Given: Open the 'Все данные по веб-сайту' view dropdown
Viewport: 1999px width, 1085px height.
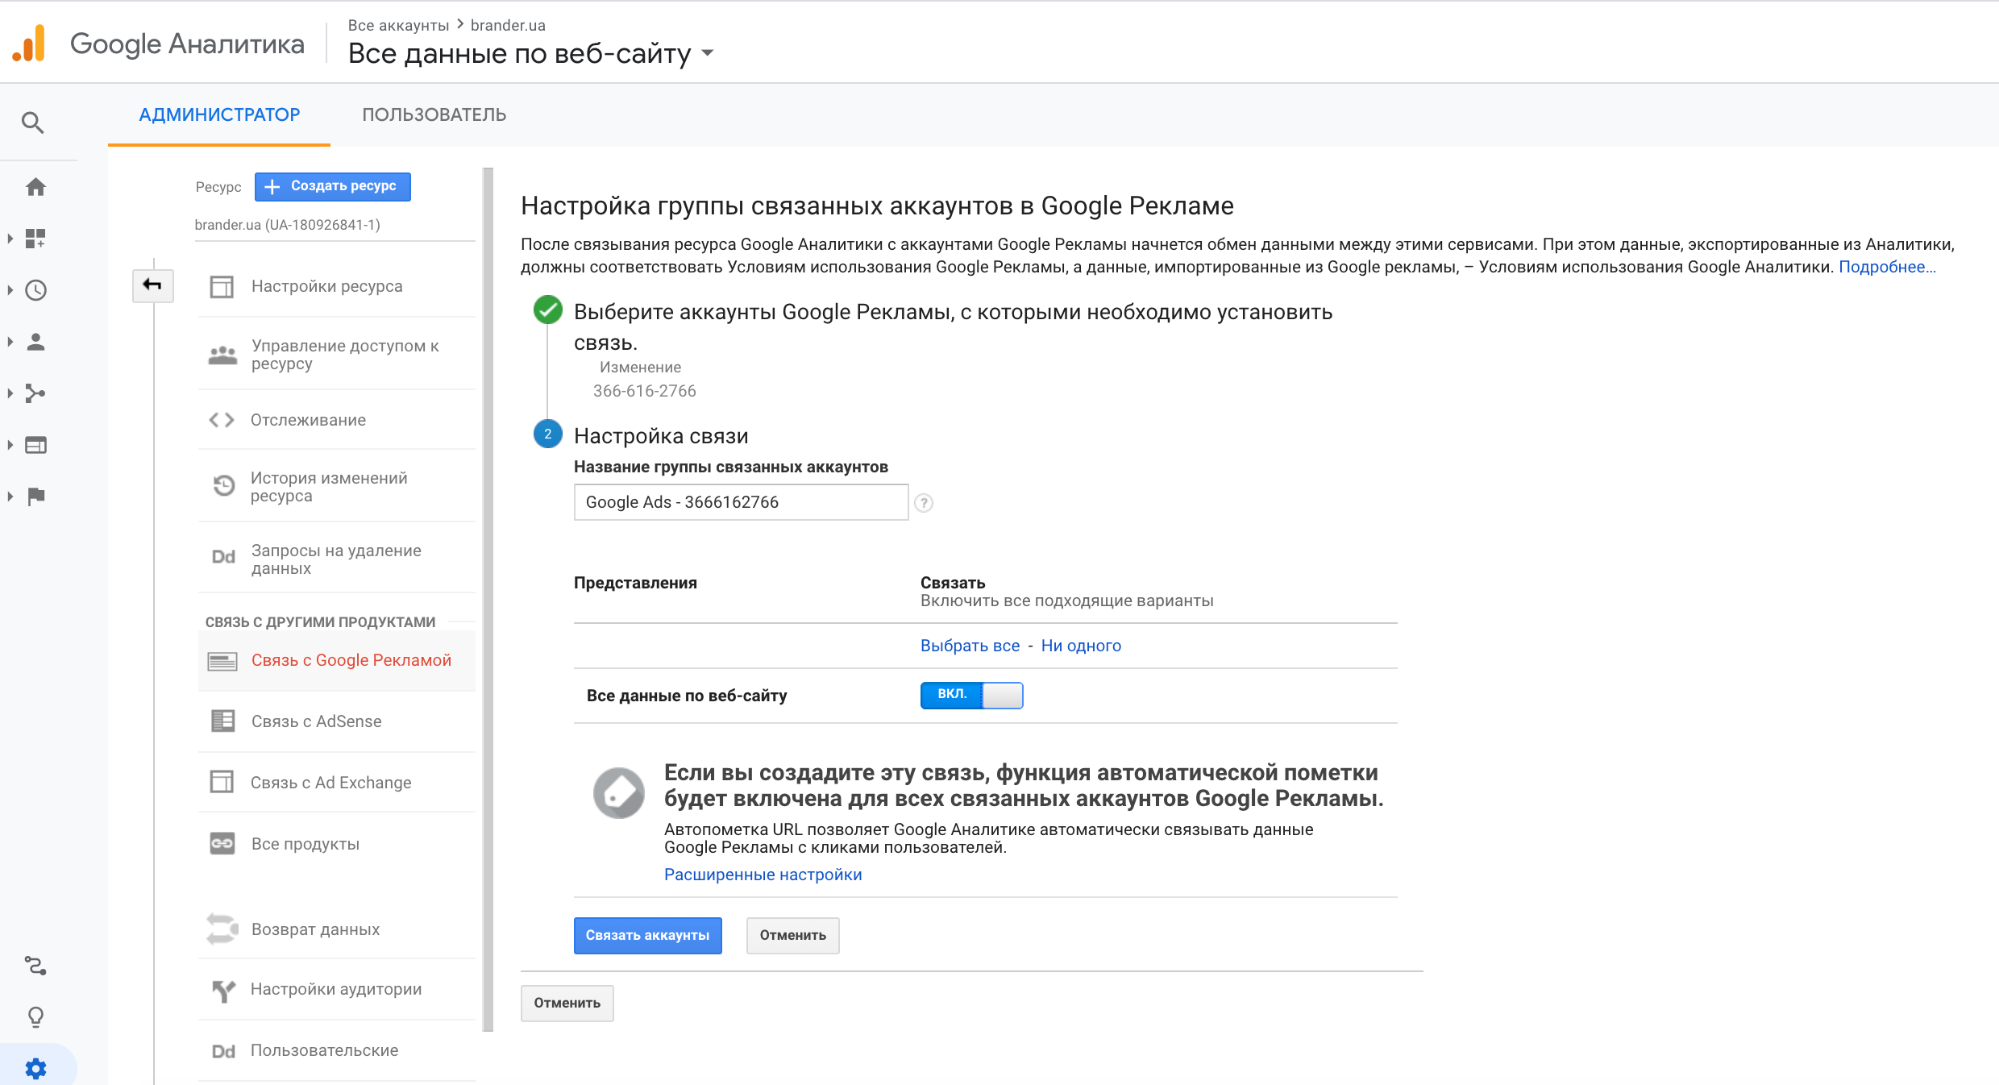Looking at the screenshot, I should pos(708,53).
